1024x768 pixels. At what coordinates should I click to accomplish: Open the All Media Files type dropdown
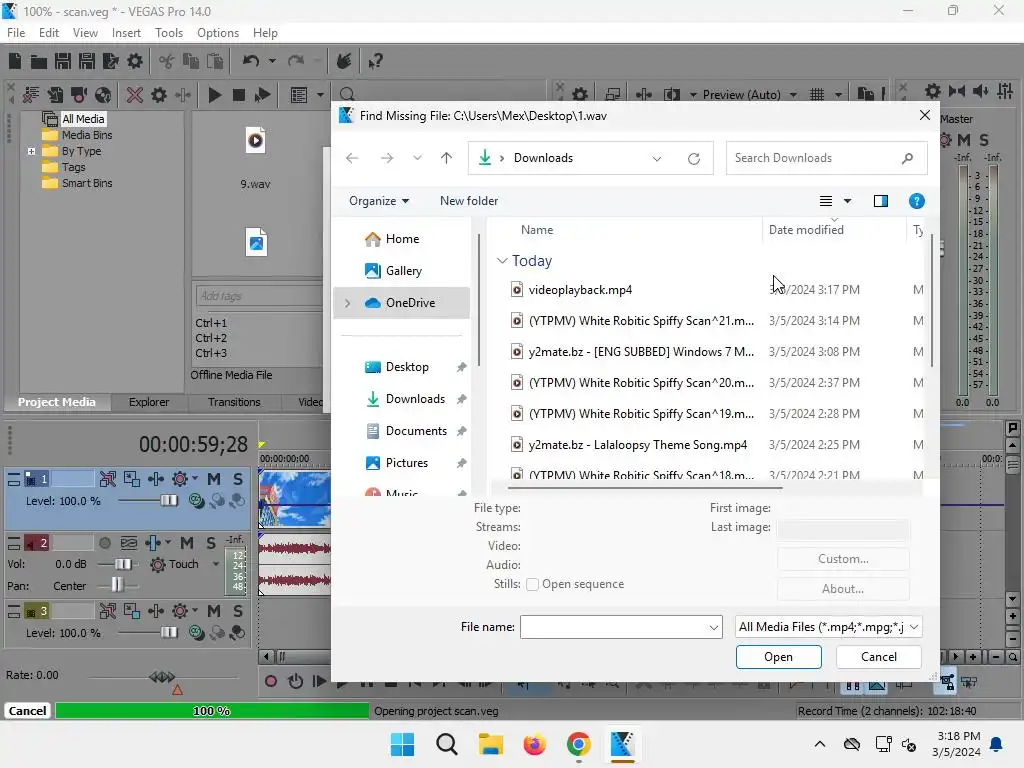(x=829, y=627)
